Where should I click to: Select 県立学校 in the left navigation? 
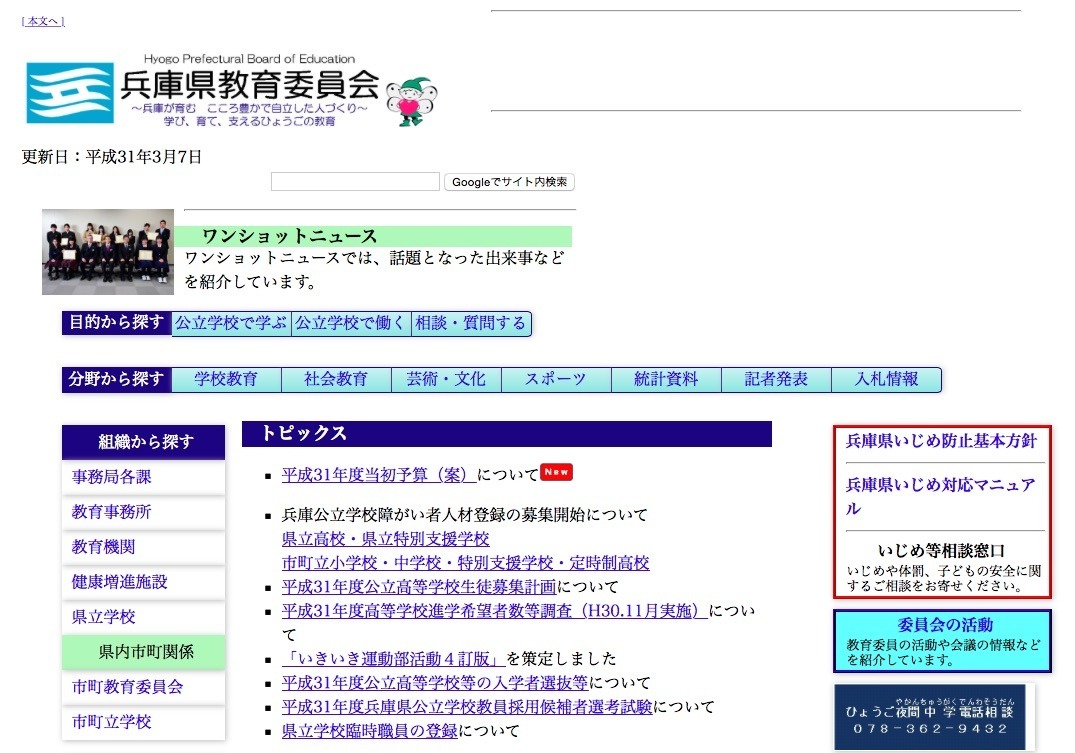[104, 617]
